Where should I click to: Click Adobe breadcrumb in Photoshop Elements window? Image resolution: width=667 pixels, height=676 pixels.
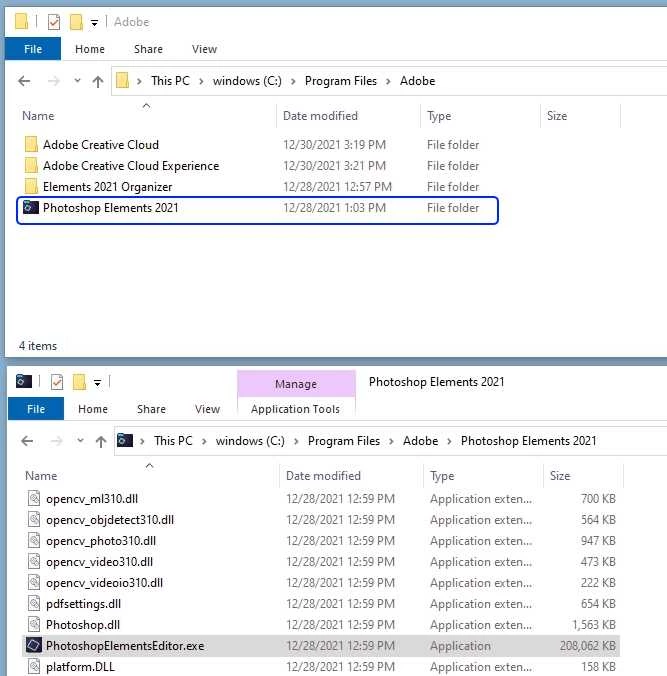(420, 441)
